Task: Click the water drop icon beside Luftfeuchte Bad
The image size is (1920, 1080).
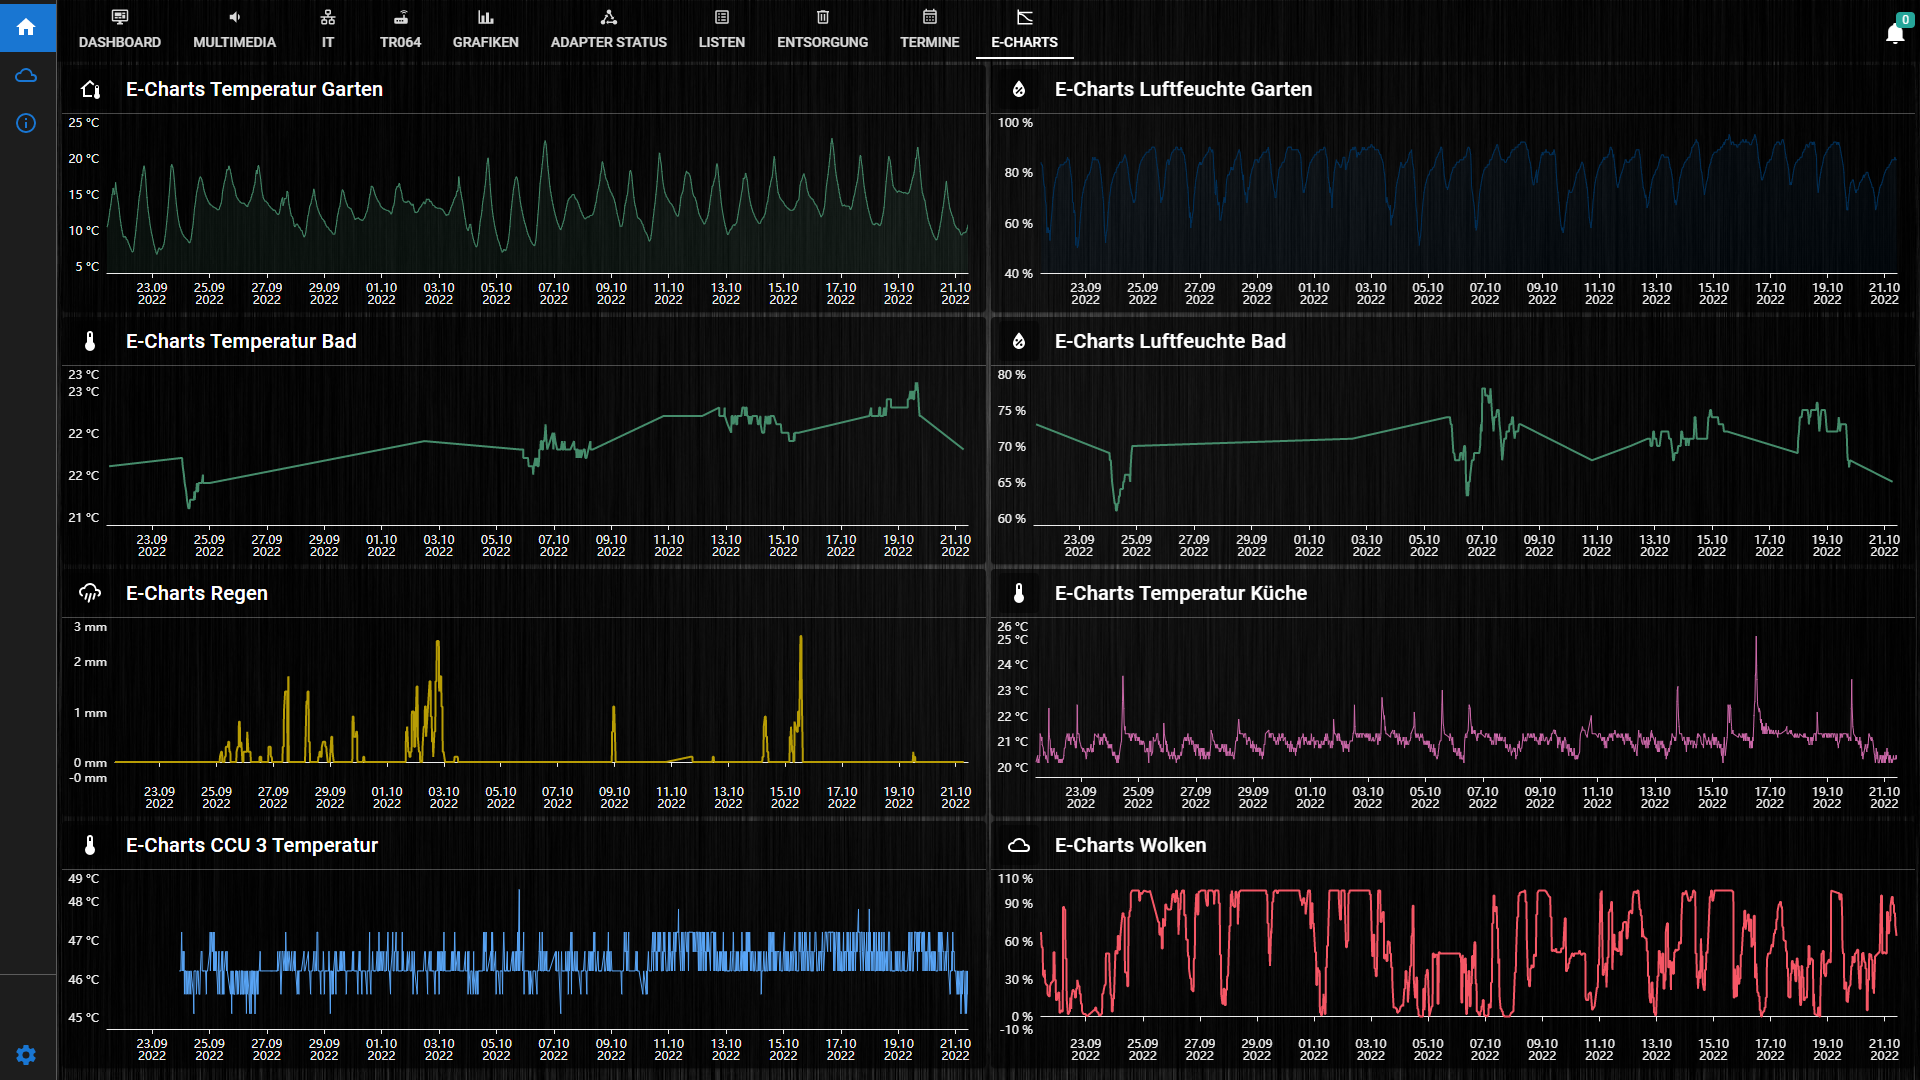Action: [x=1019, y=342]
